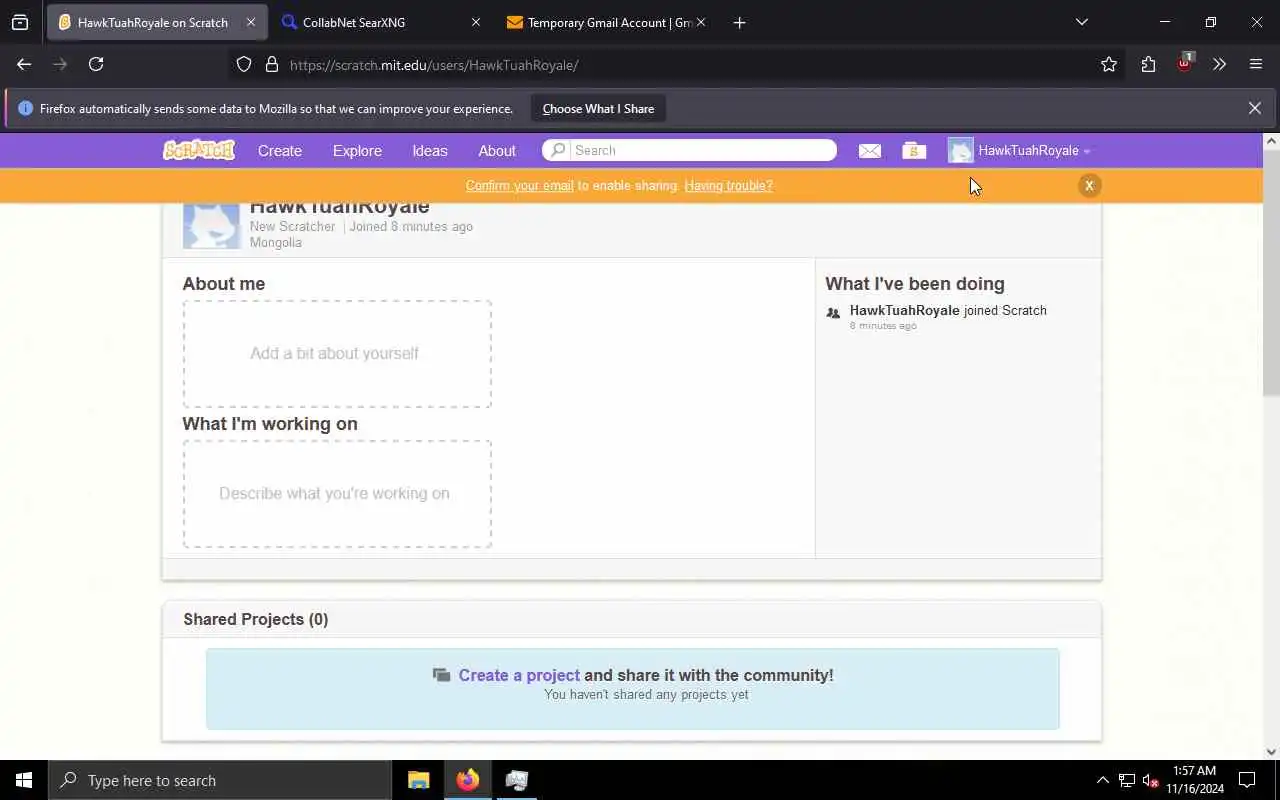Open the Scratch messages envelope icon
The width and height of the screenshot is (1280, 800).
[870, 151]
